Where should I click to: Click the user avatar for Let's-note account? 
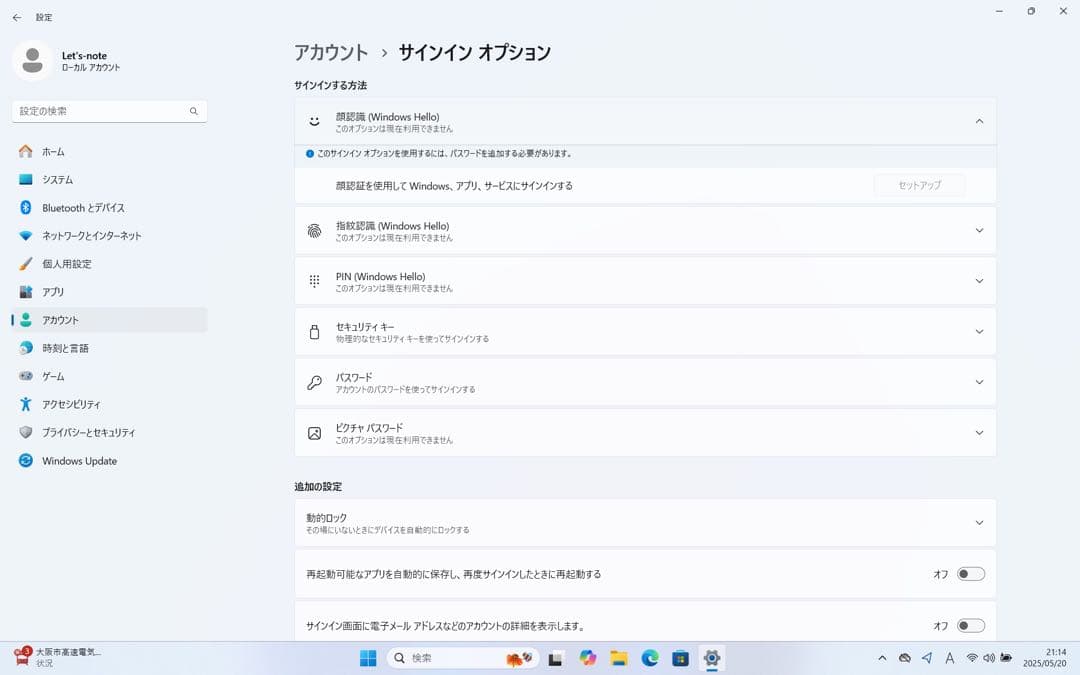(x=34, y=60)
